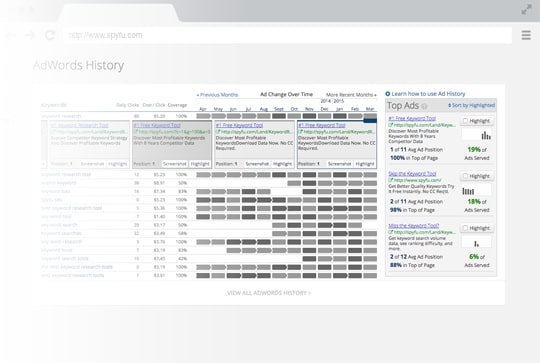Click the Top Ads info icon
The width and height of the screenshot is (540, 363).
(x=424, y=106)
